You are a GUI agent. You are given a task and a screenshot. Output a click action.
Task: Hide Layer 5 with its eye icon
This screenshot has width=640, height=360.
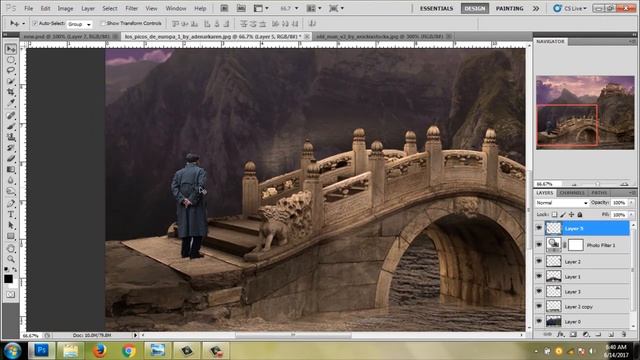coord(539,228)
